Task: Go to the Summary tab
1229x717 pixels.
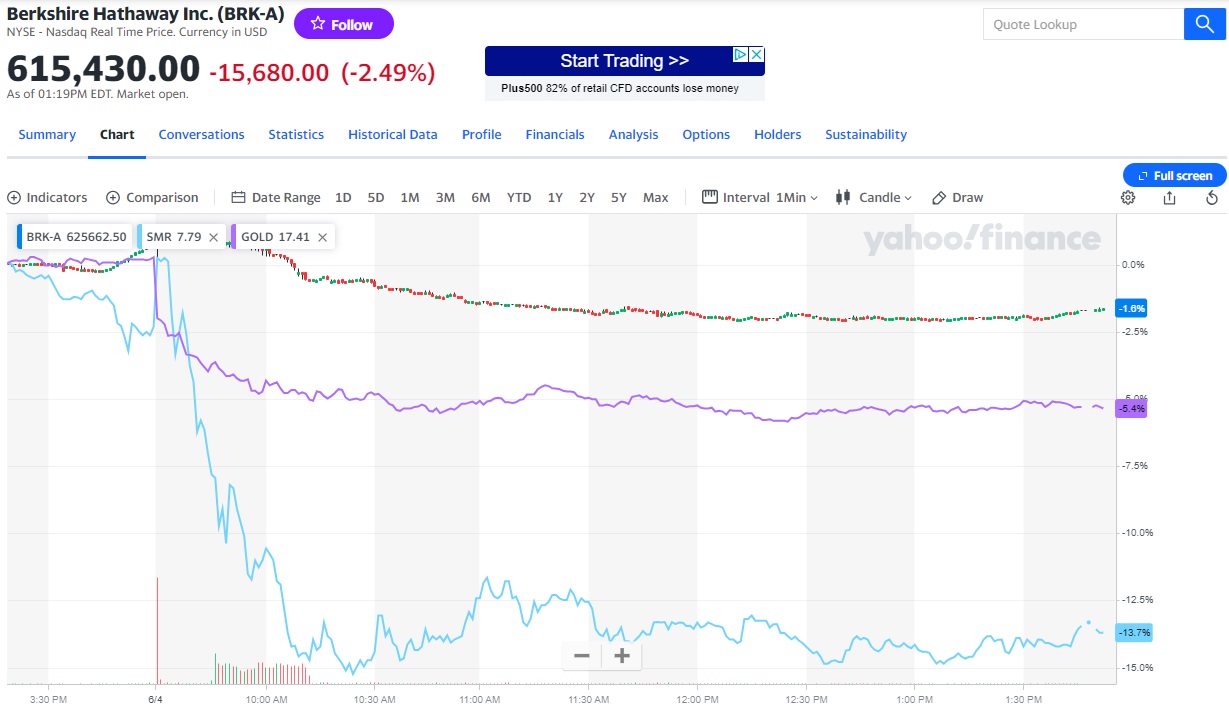Action: point(47,134)
